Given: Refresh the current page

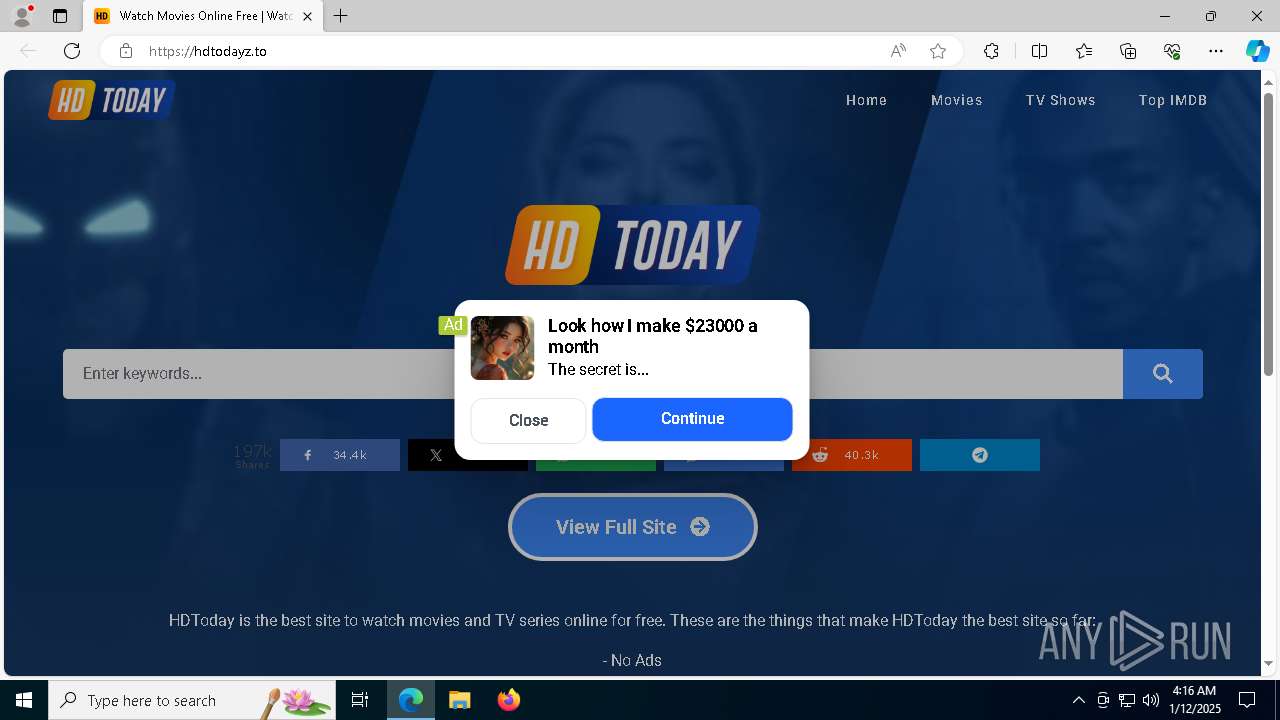Looking at the screenshot, I should pos(72,51).
